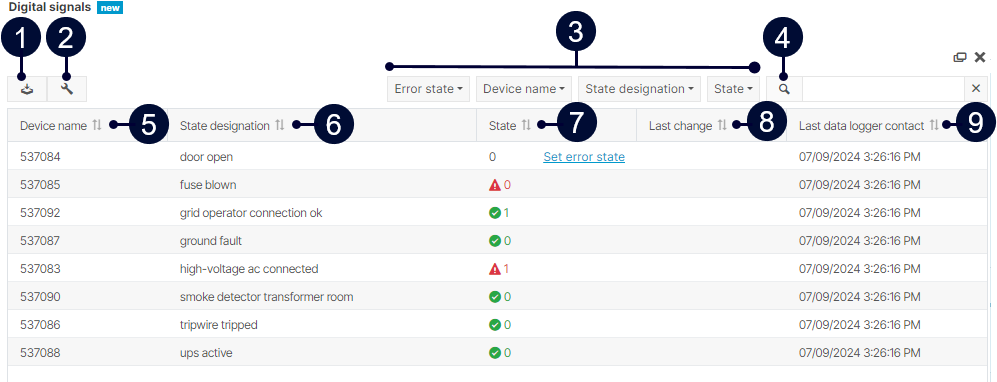Open the Error state filter dropdown
The width and height of the screenshot is (997, 382).
428,89
